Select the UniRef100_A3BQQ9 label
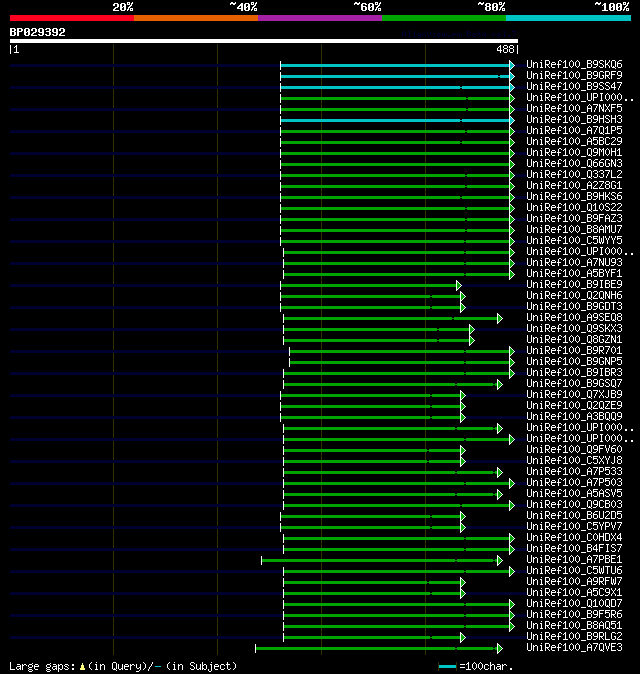The height and width of the screenshot is (674, 640). click(x=574, y=417)
